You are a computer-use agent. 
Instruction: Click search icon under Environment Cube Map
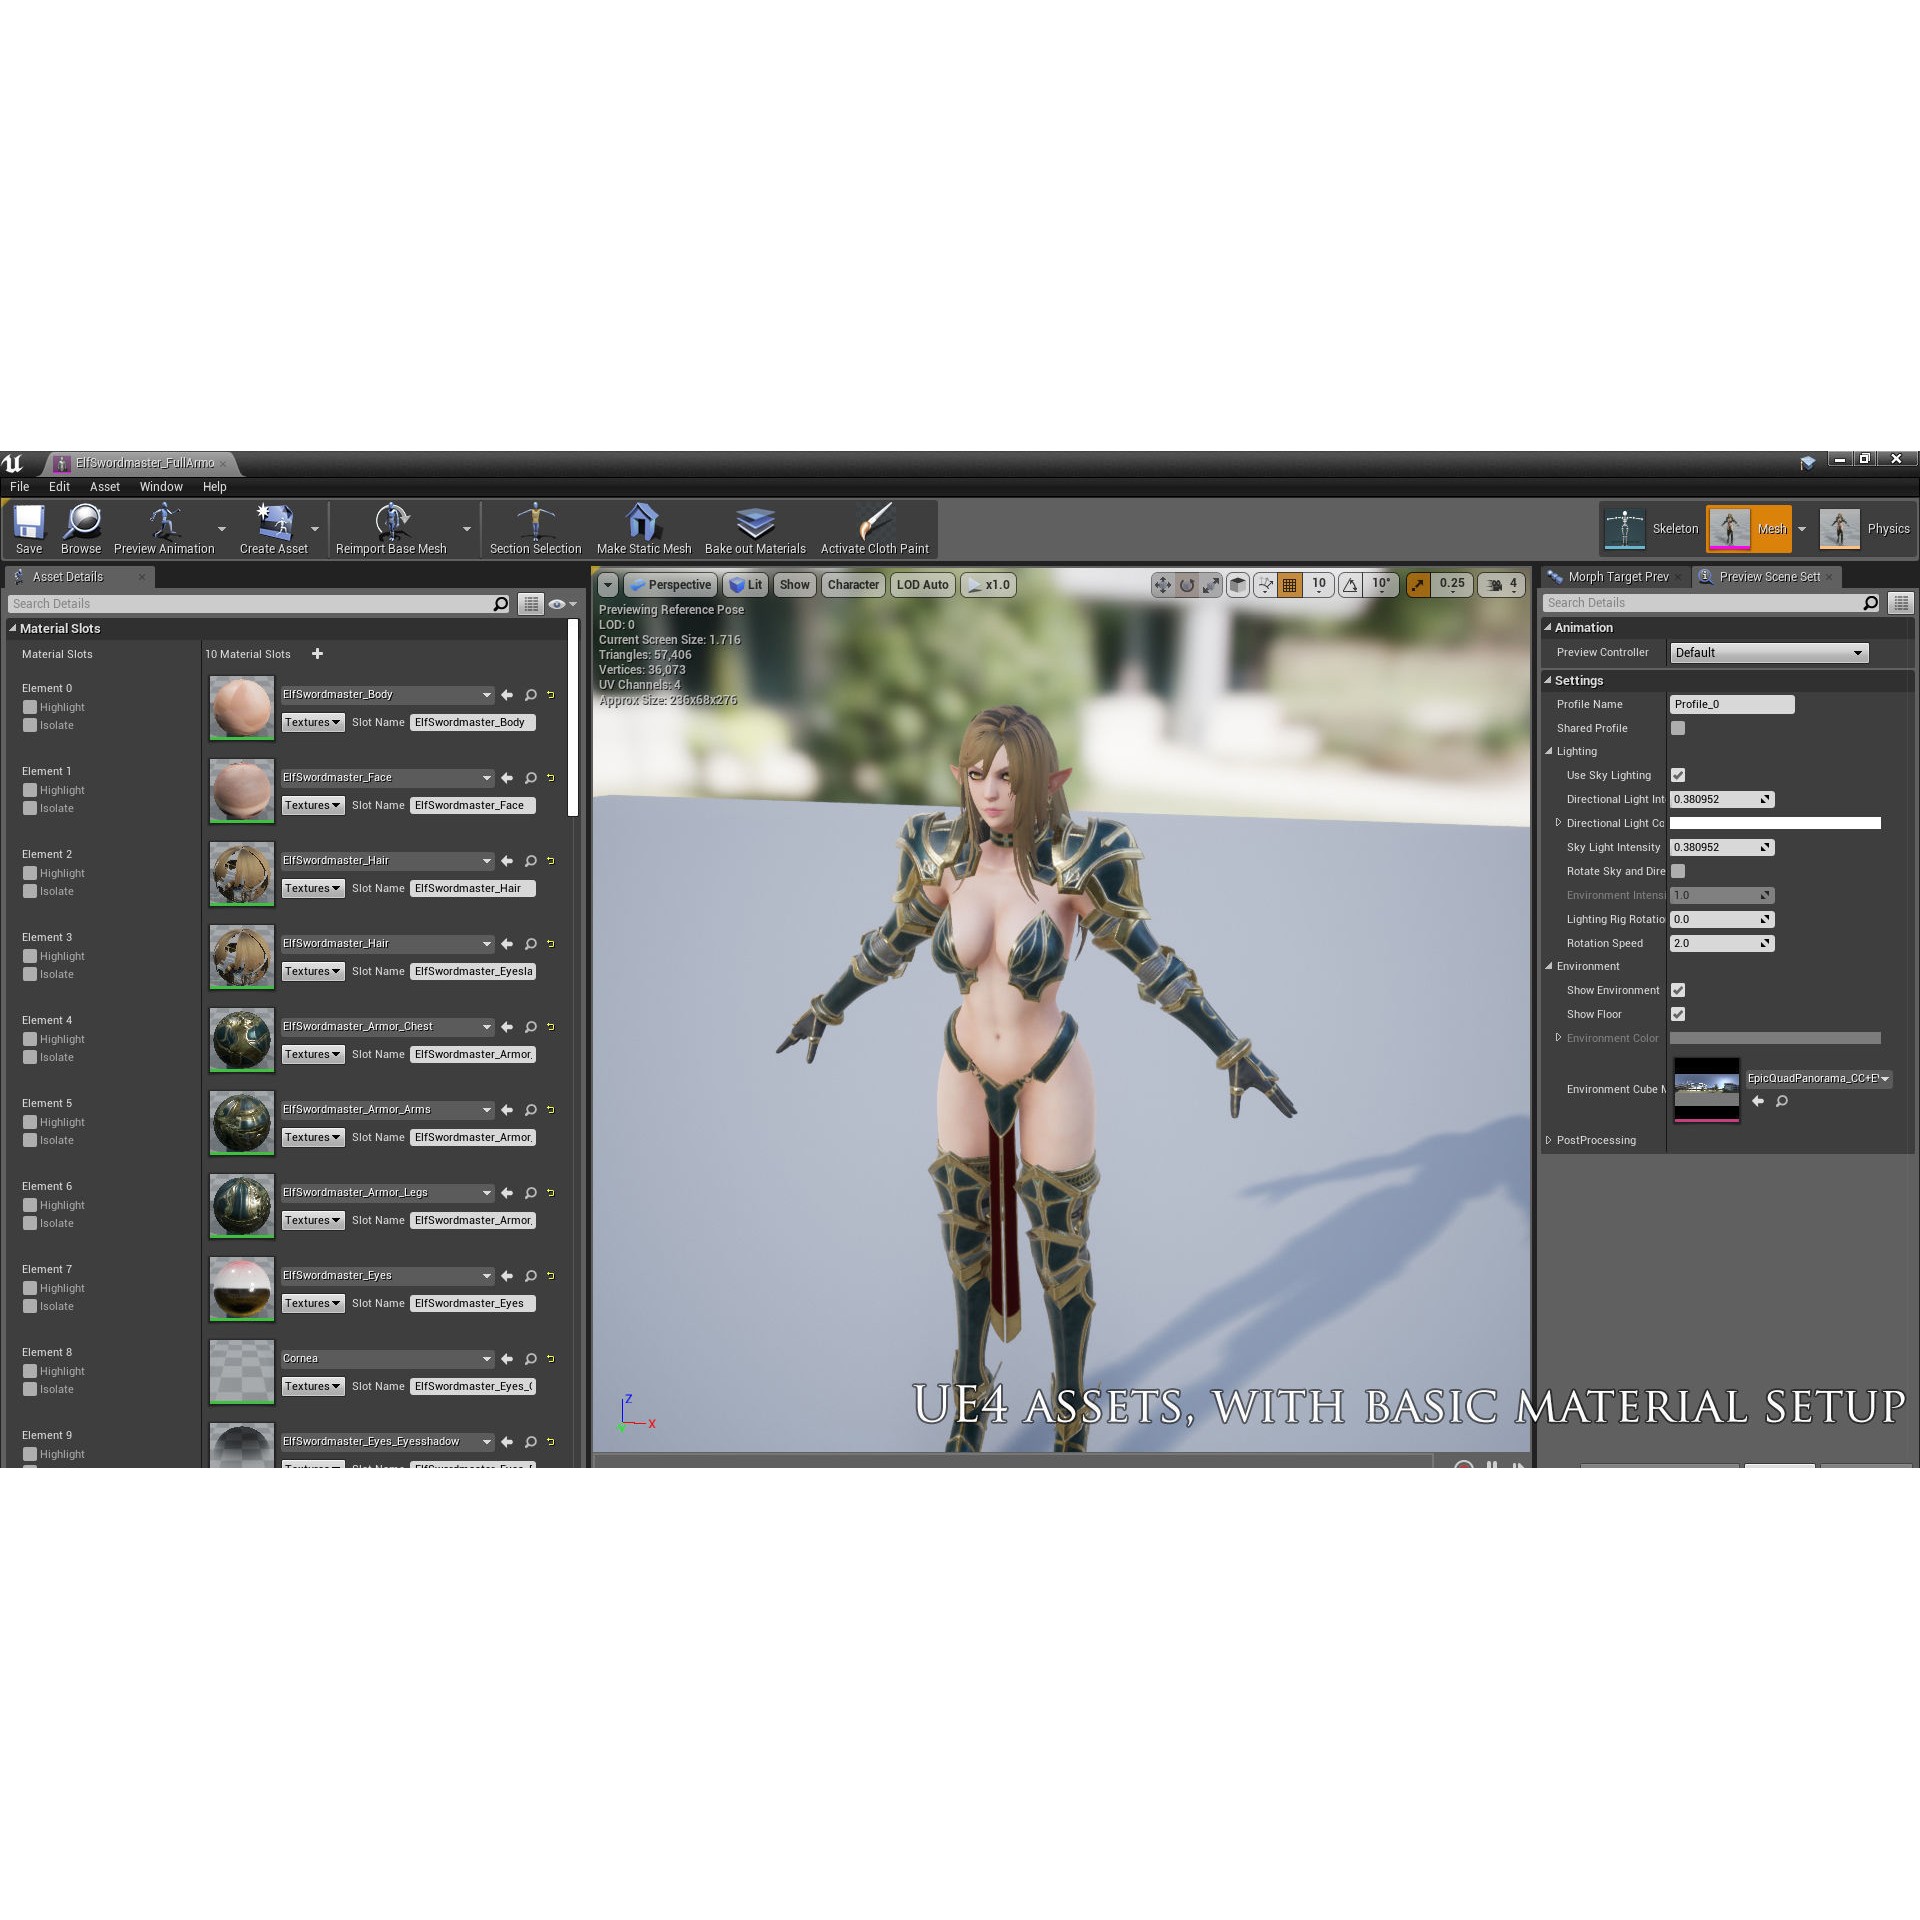tap(1782, 1101)
